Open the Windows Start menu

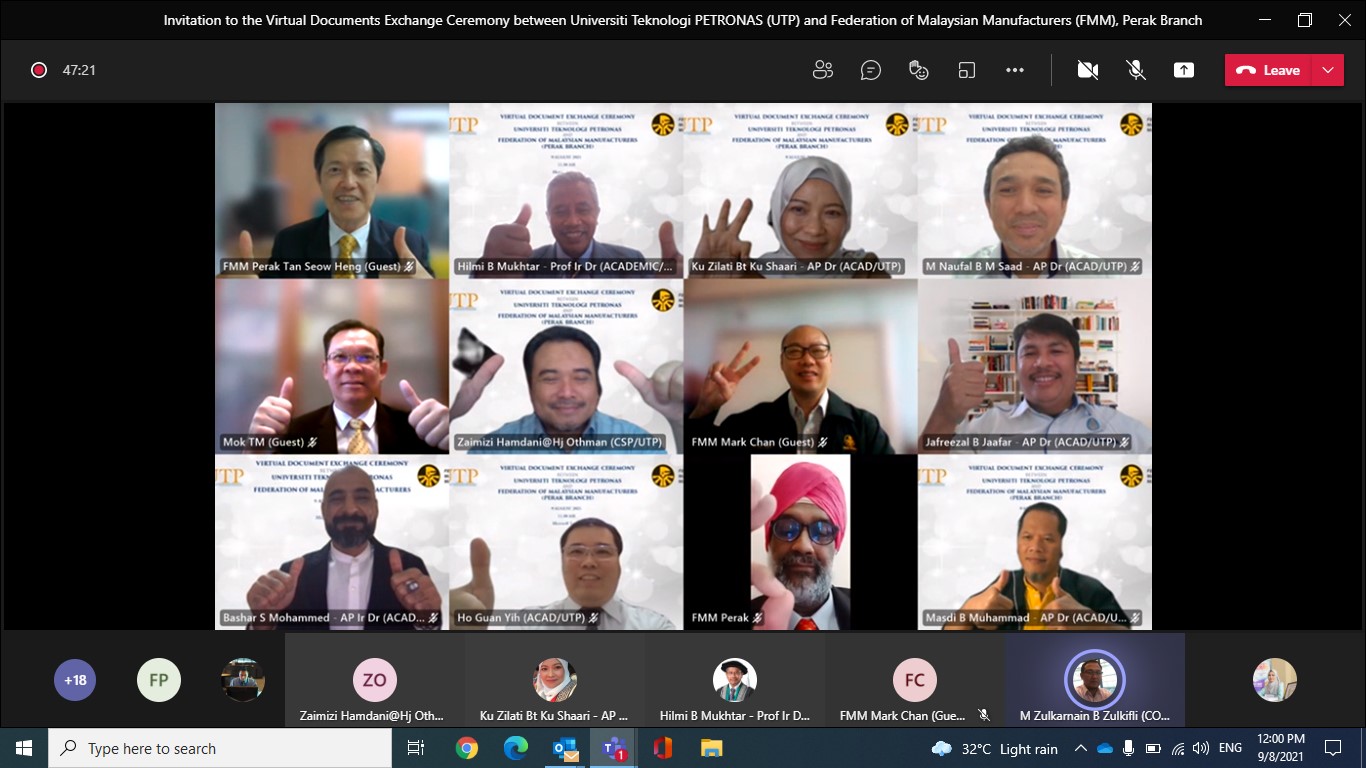[24, 748]
